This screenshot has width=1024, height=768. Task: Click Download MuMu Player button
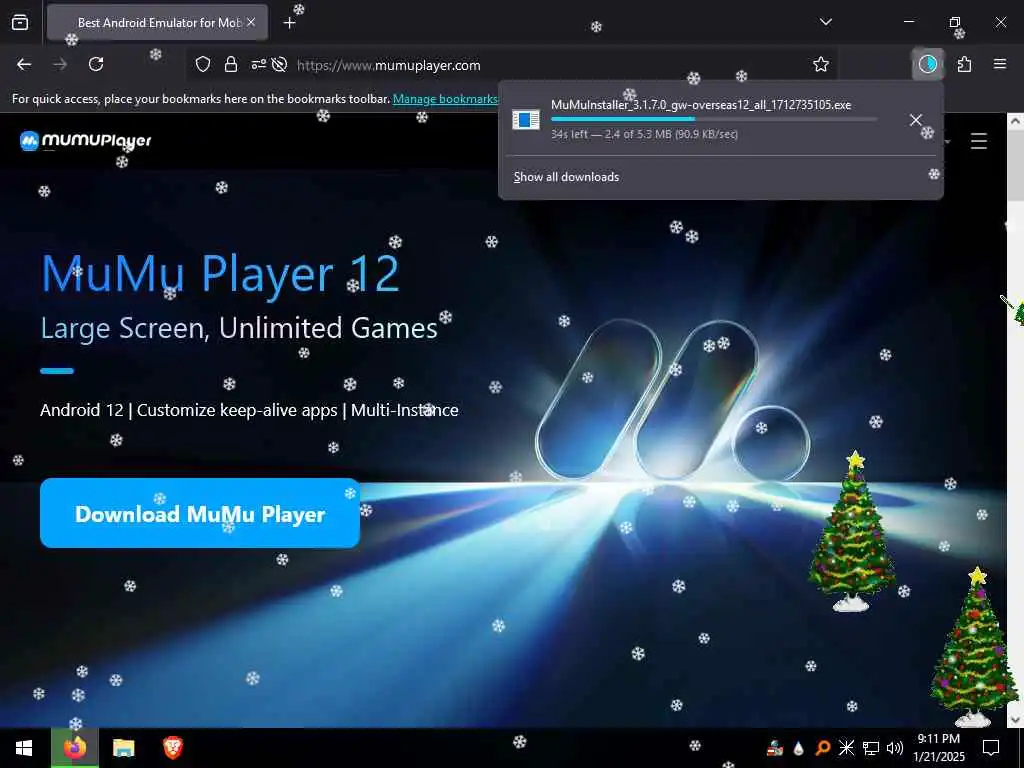[x=200, y=513]
